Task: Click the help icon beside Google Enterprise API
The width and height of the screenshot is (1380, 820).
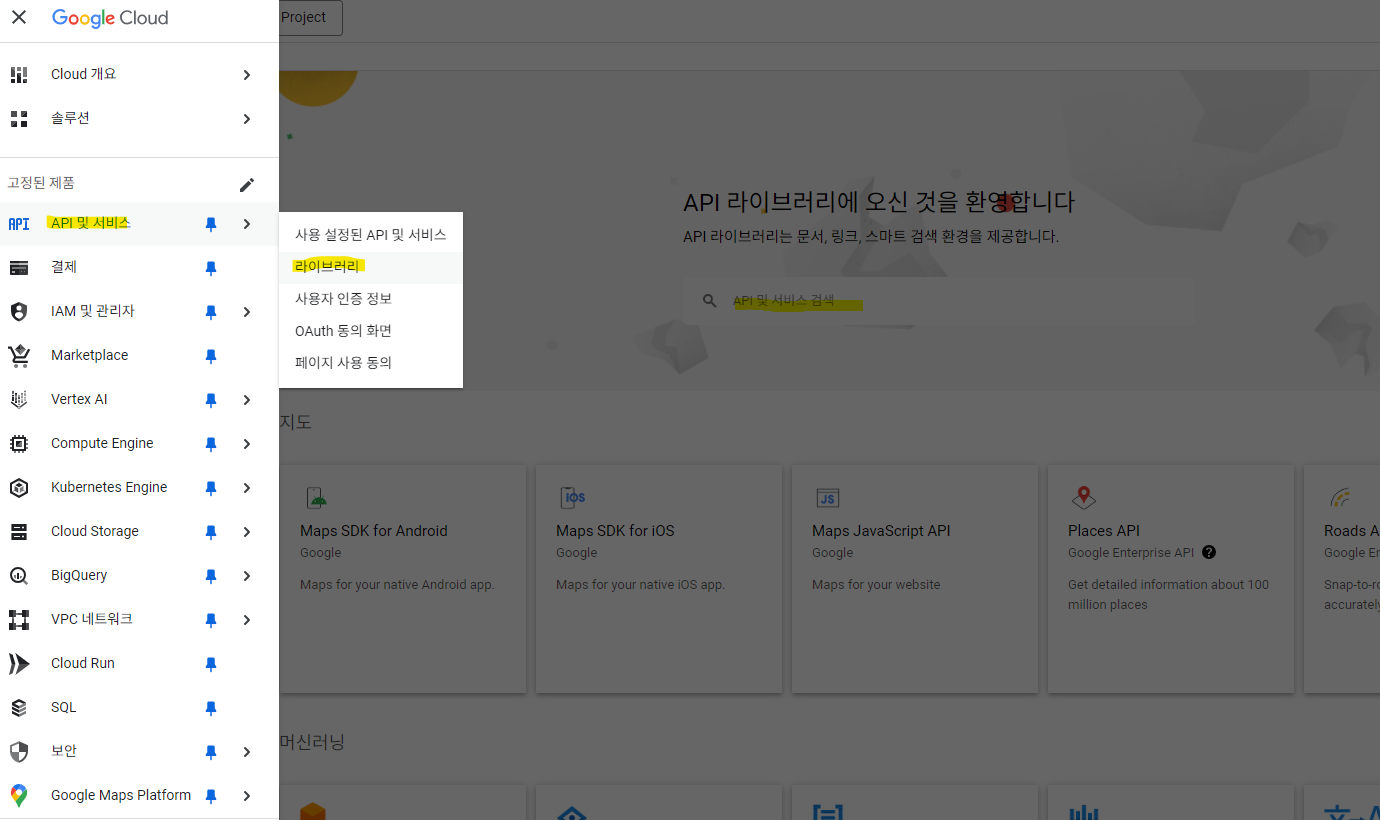Action: tap(1209, 552)
